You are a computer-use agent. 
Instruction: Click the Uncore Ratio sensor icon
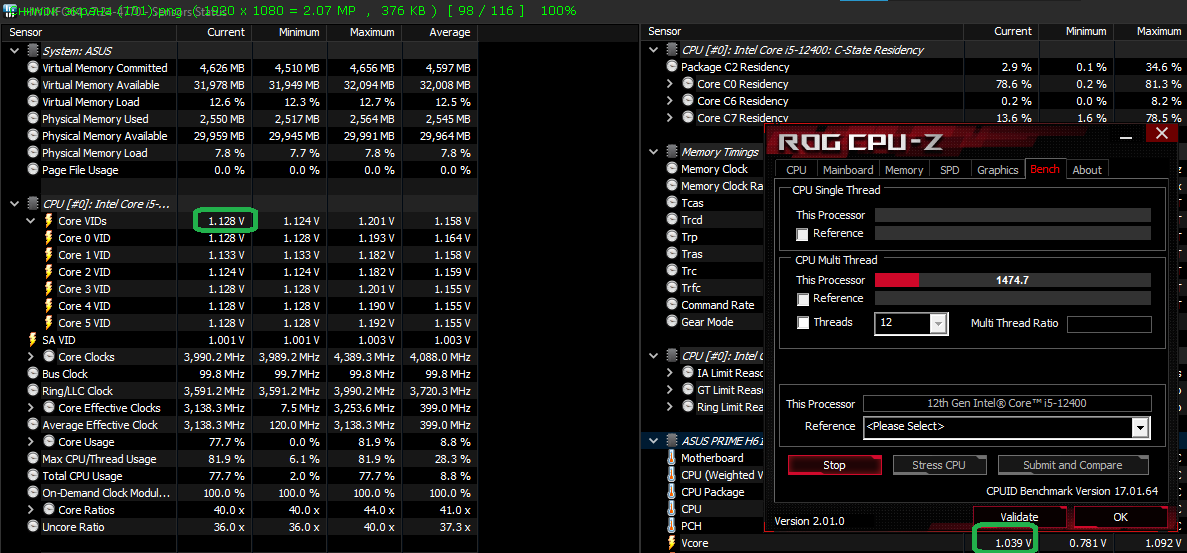(33, 527)
